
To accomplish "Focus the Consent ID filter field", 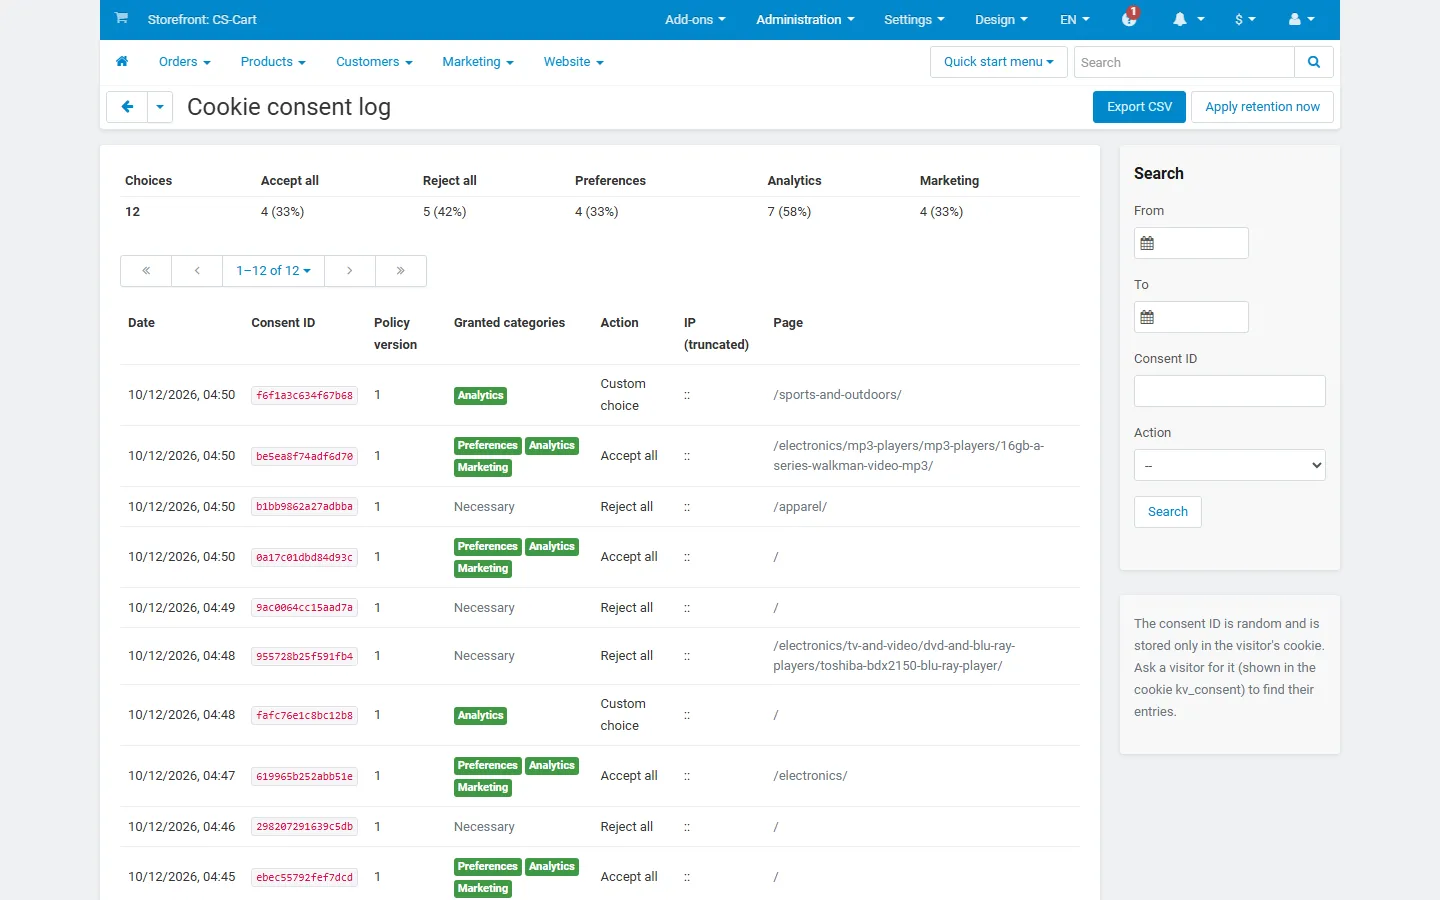I will click(x=1229, y=391).
